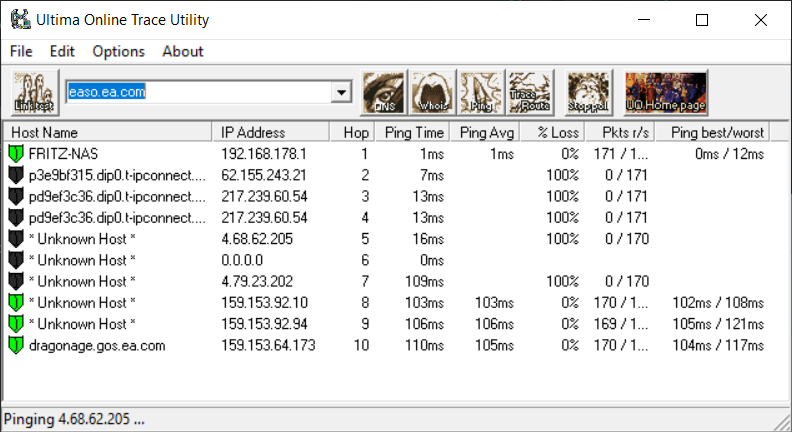Maximize the Trace Utility window
This screenshot has width=792, height=432.
(702, 20)
